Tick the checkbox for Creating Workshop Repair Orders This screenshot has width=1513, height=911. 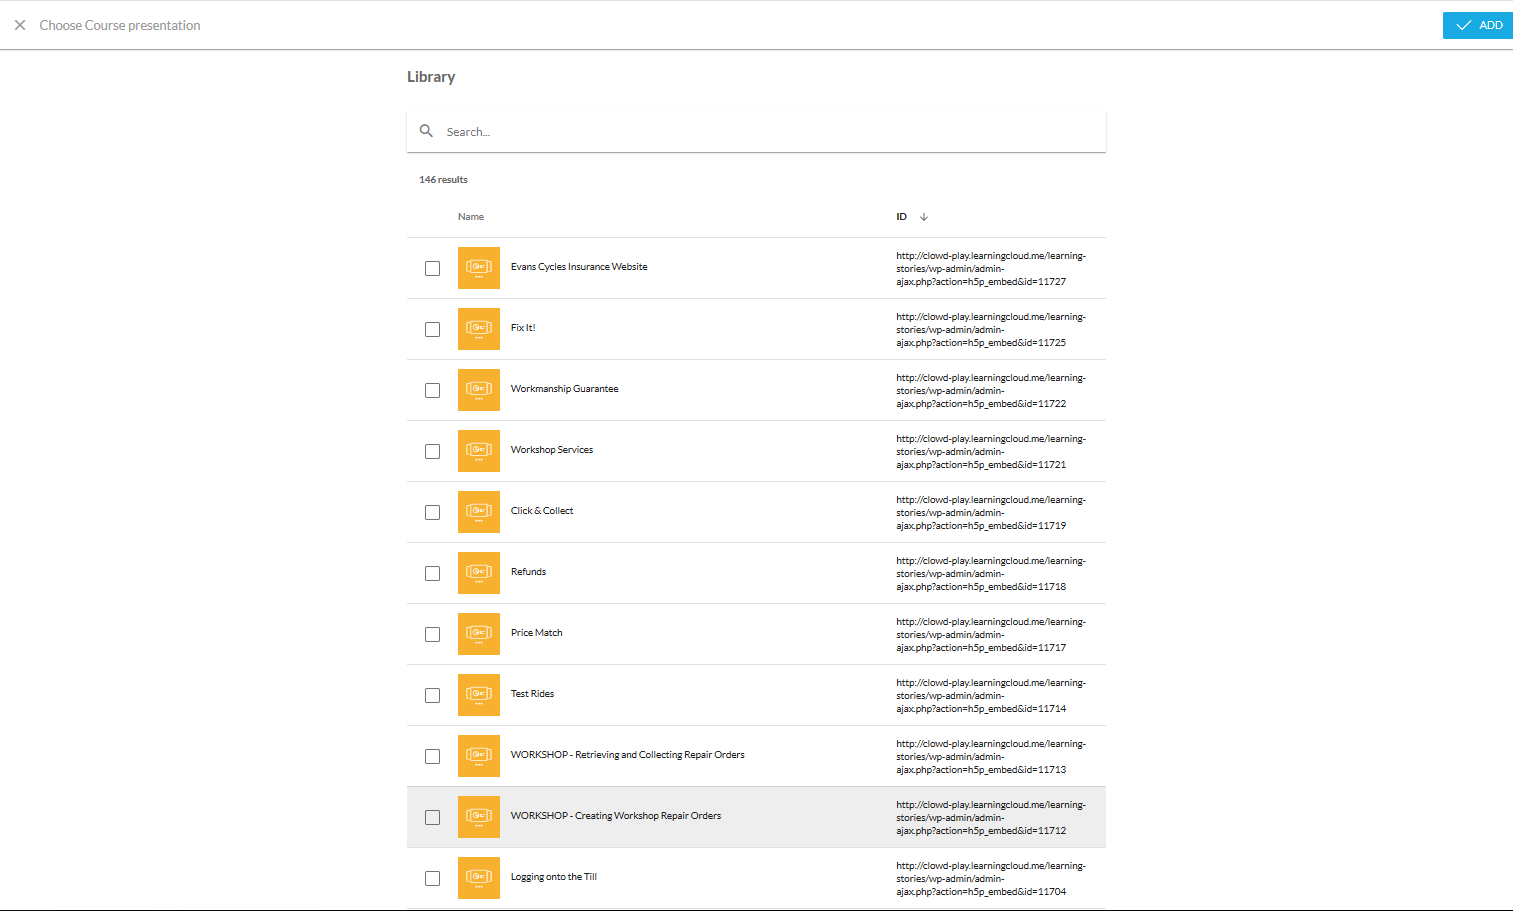pos(432,817)
